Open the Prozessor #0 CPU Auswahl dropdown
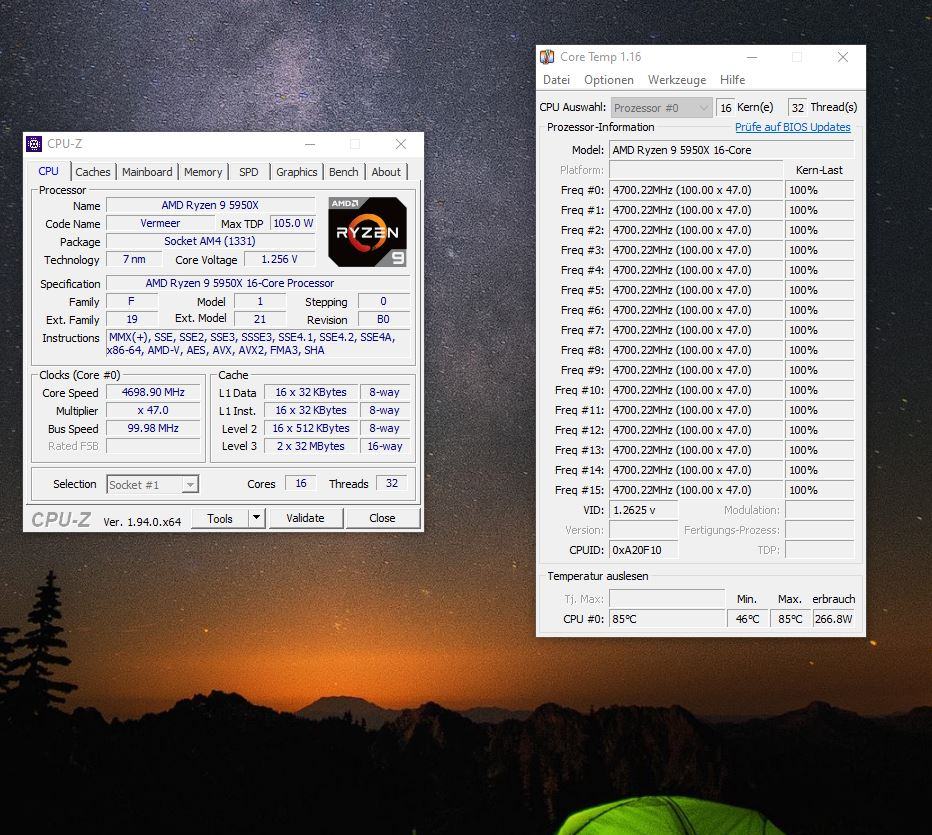The height and width of the screenshot is (835, 932). (661, 108)
